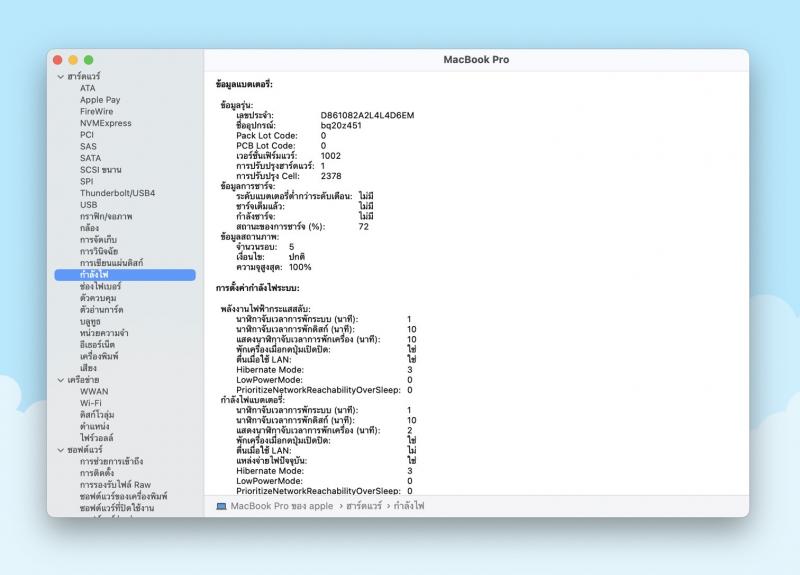Collapse the ซอฟต์แวร์ section chevron
This screenshot has width=800, height=575.
click(61, 450)
